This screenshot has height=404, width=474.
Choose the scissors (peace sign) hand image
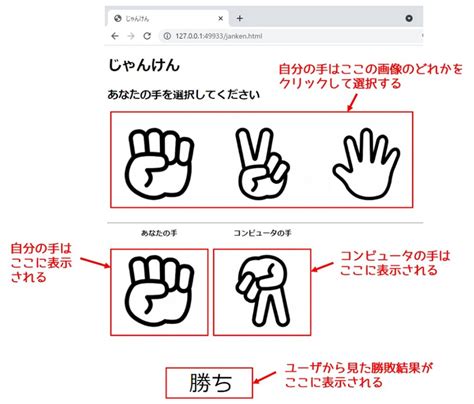pos(262,164)
